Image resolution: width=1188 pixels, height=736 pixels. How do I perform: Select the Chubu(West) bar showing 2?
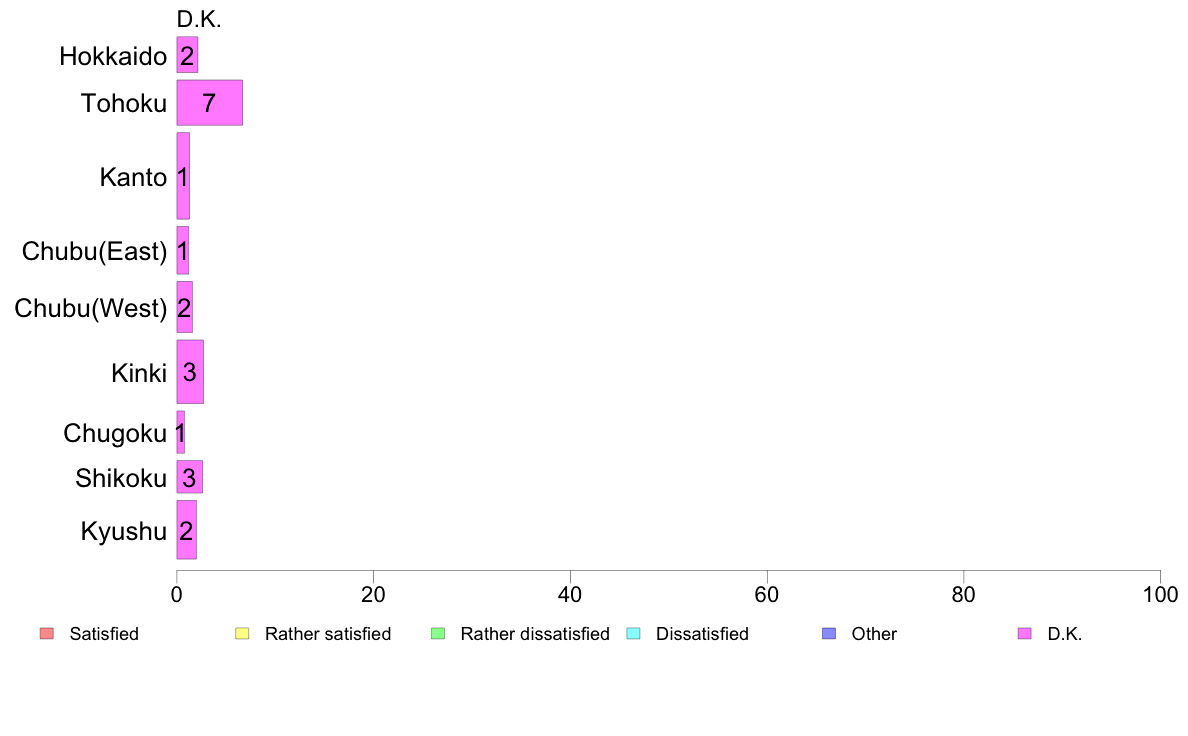(x=185, y=307)
